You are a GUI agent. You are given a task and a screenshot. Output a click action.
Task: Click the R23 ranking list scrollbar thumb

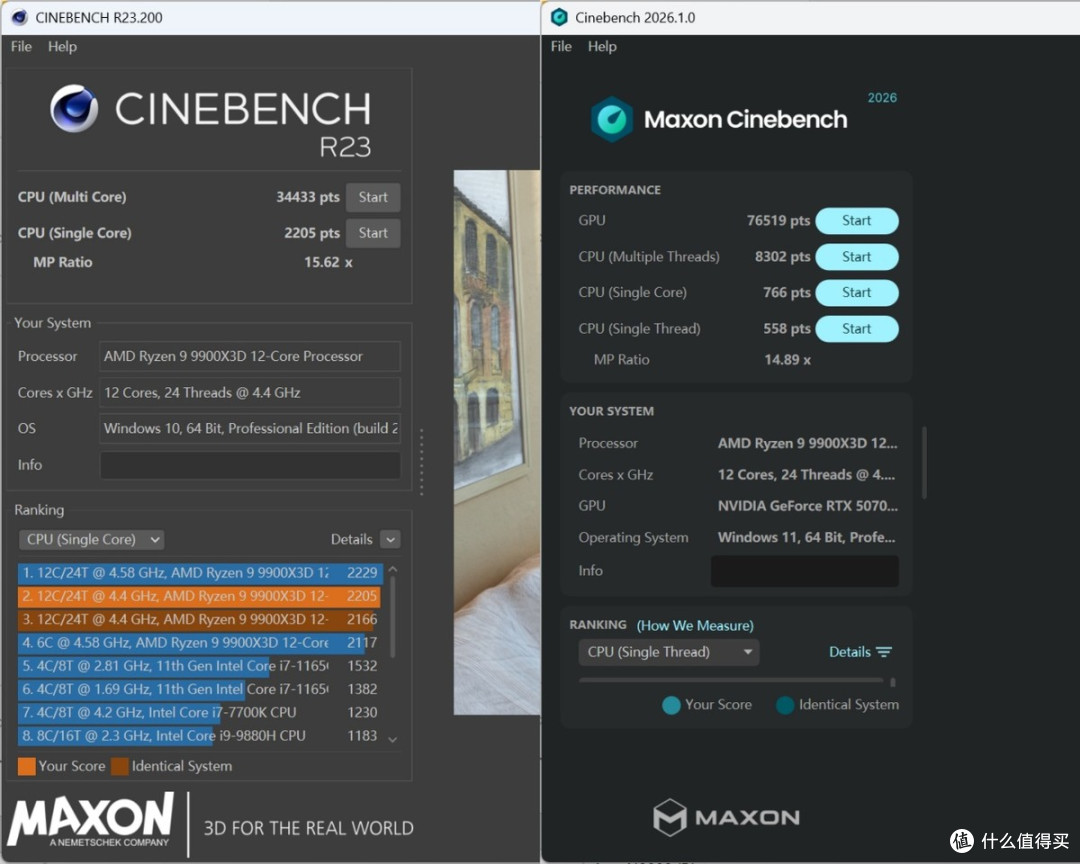coord(393,617)
